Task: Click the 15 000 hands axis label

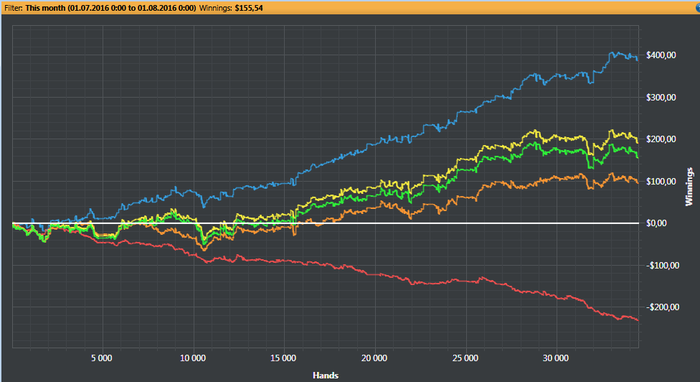Action: [x=283, y=358]
